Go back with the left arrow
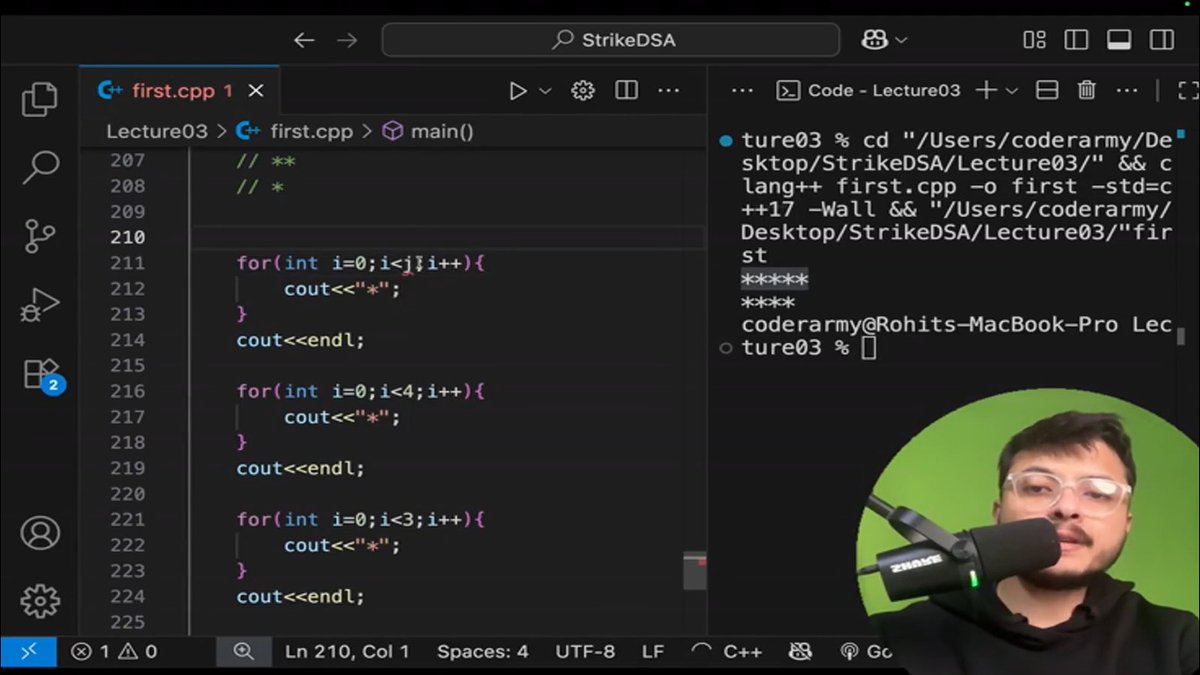This screenshot has height=675, width=1200. 304,40
